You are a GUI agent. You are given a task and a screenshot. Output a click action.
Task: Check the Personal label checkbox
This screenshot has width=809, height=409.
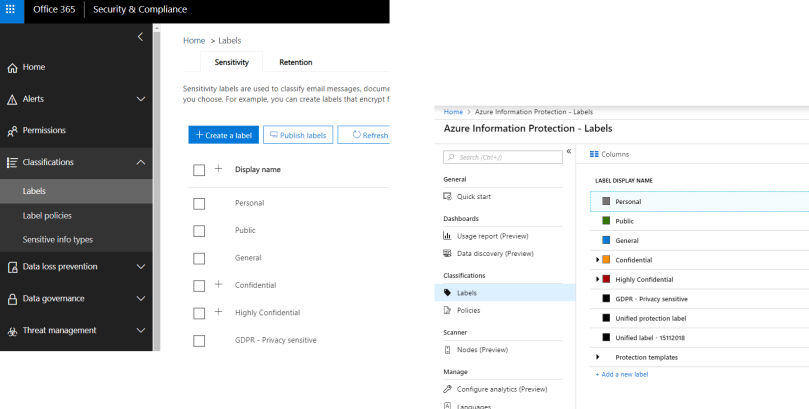click(199, 203)
